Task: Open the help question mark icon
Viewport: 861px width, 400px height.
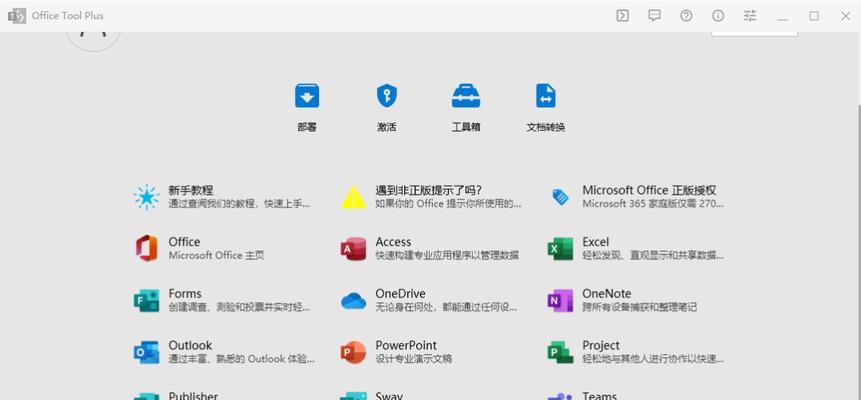Action: coord(686,16)
